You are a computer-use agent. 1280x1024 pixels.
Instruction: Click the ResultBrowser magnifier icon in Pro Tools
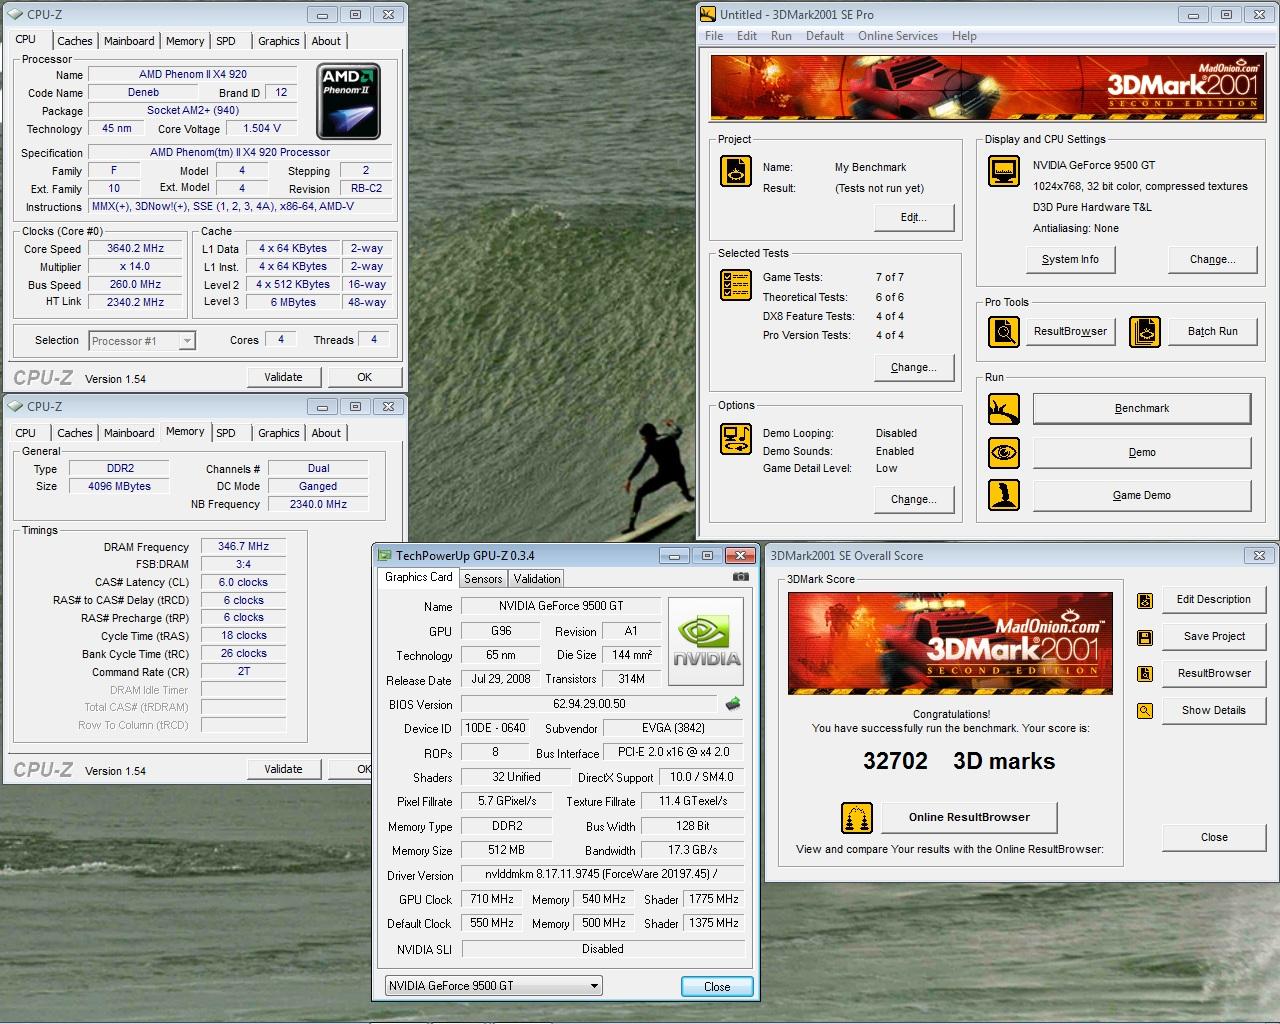tap(1003, 331)
